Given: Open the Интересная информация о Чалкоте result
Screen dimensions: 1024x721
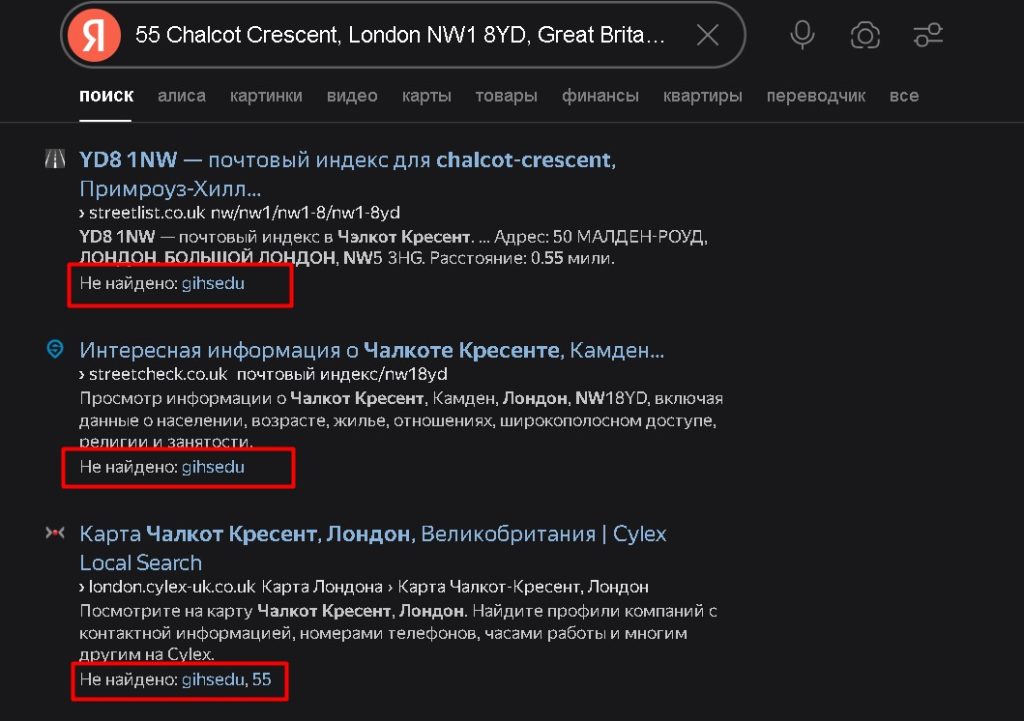Looking at the screenshot, I should click(370, 350).
